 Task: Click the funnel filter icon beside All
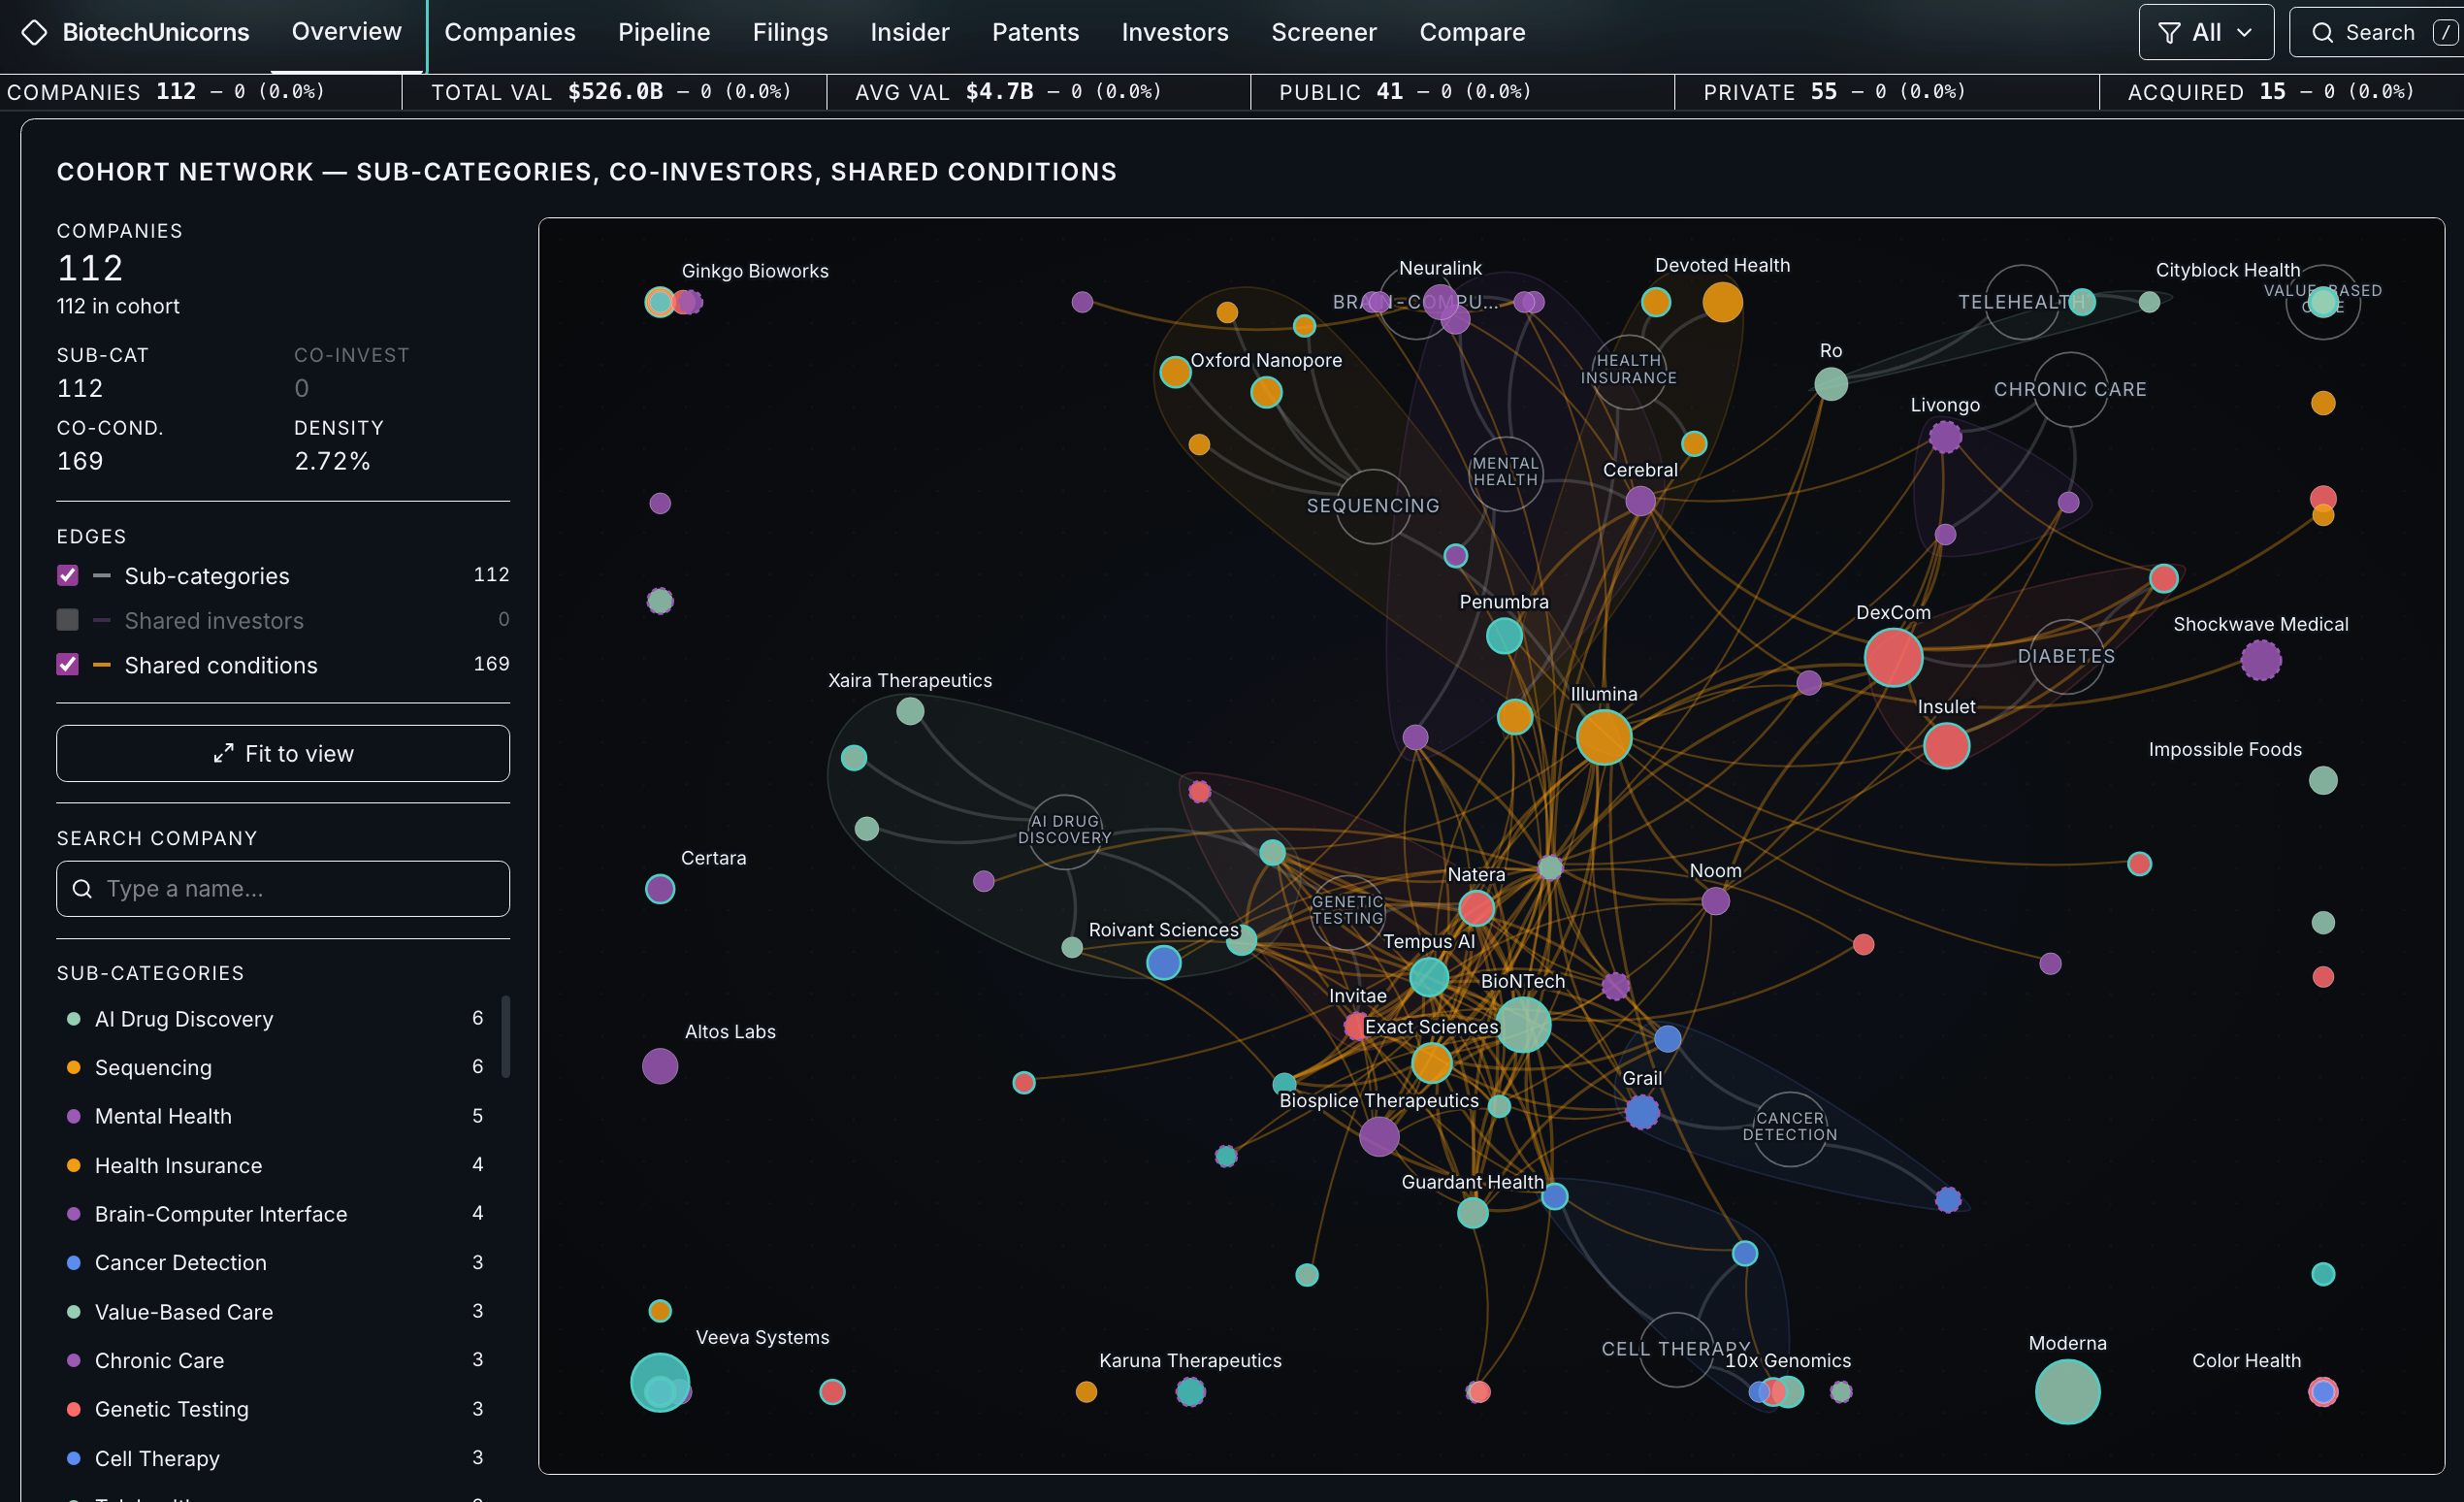pos(2169,33)
